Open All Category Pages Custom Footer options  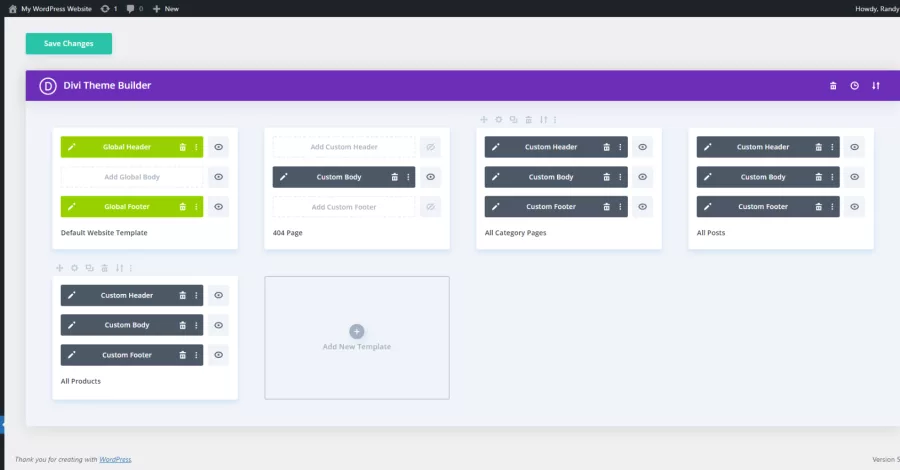pyautogui.click(x=620, y=207)
